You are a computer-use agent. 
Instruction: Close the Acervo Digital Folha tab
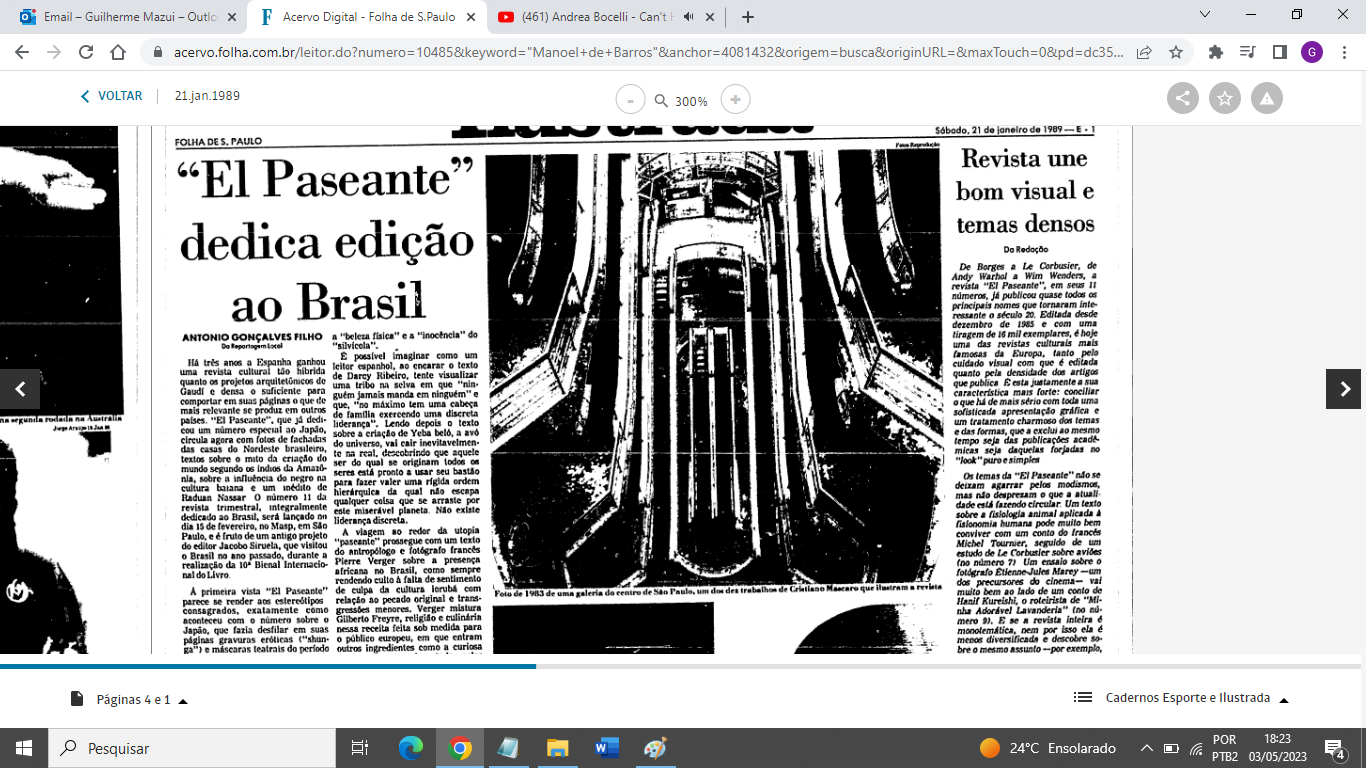point(470,17)
